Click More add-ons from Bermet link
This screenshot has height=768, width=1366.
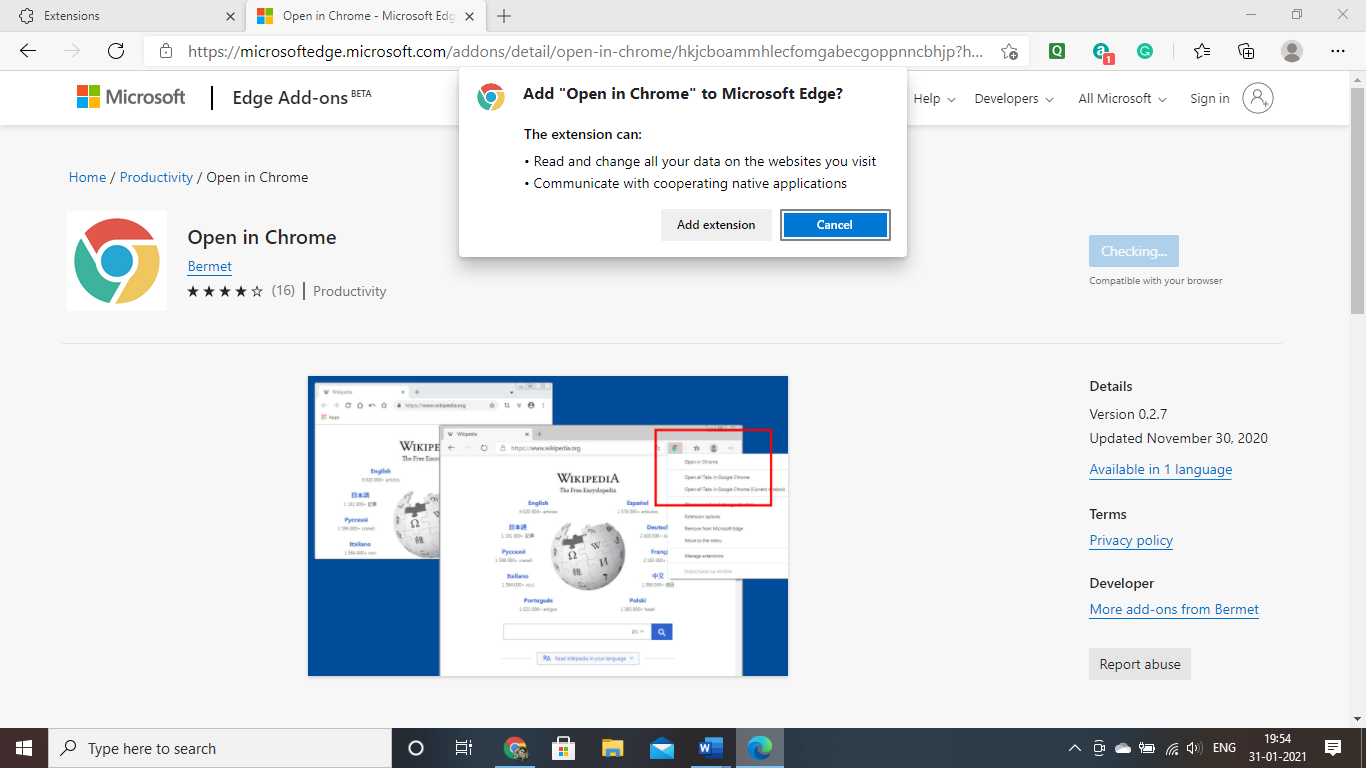(1174, 609)
